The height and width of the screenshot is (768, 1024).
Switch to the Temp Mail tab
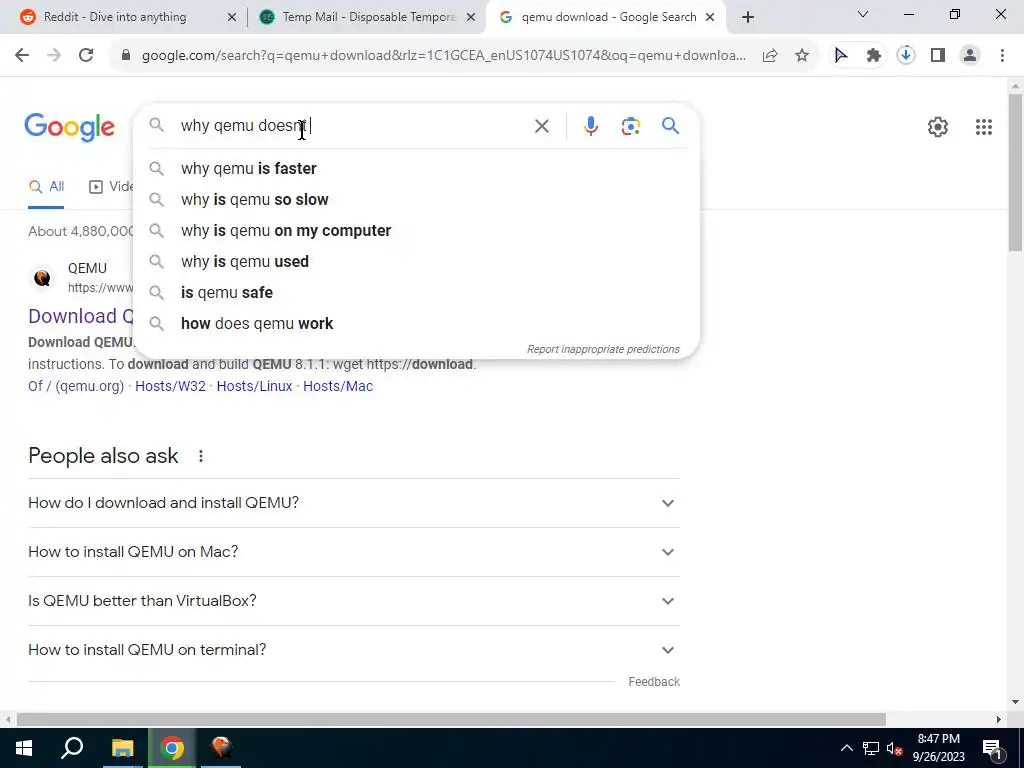[368, 17]
